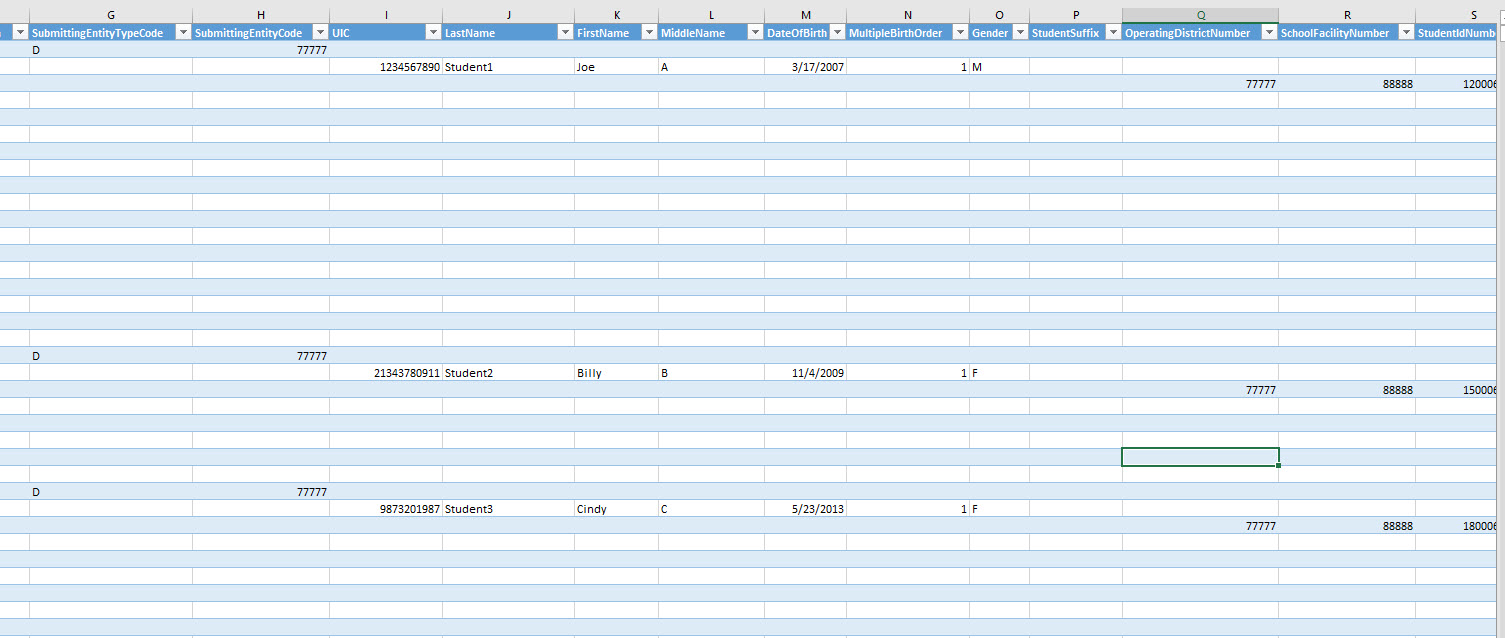Viewport: 1505px width, 638px height.
Task: Select the birth date 3/17/2007
Action: click(805, 67)
